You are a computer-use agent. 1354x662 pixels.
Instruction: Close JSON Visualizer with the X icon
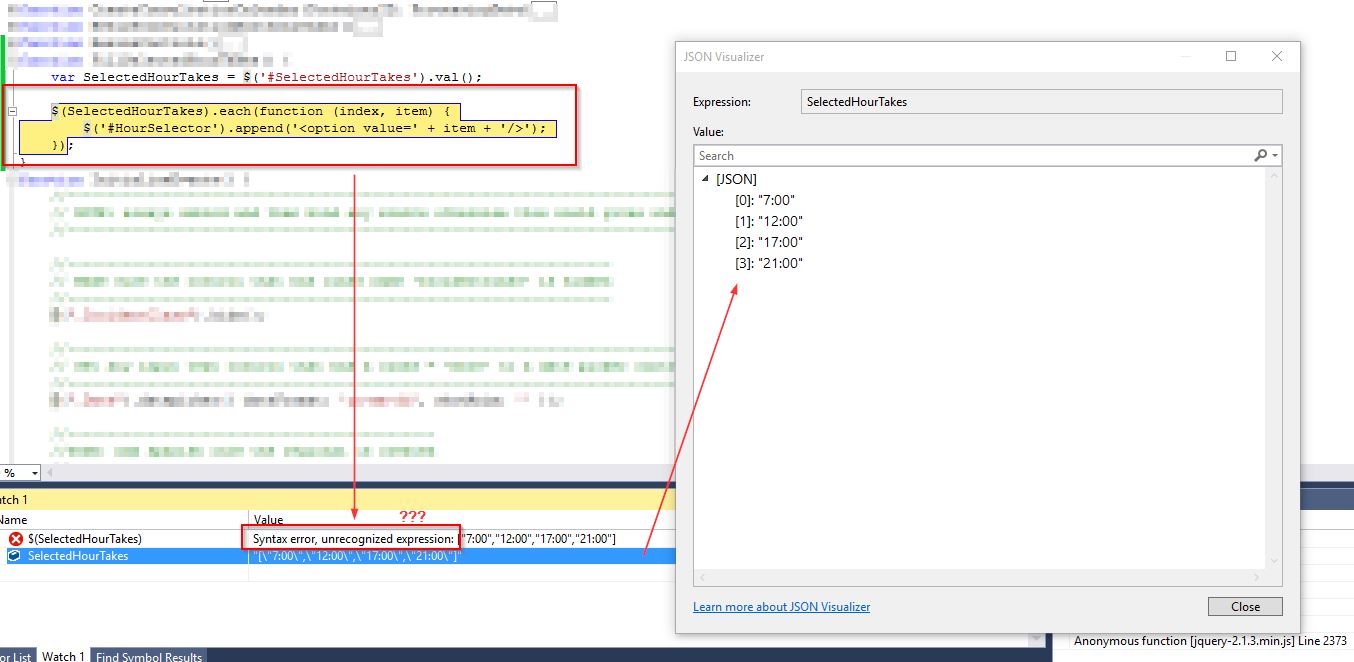point(1276,57)
